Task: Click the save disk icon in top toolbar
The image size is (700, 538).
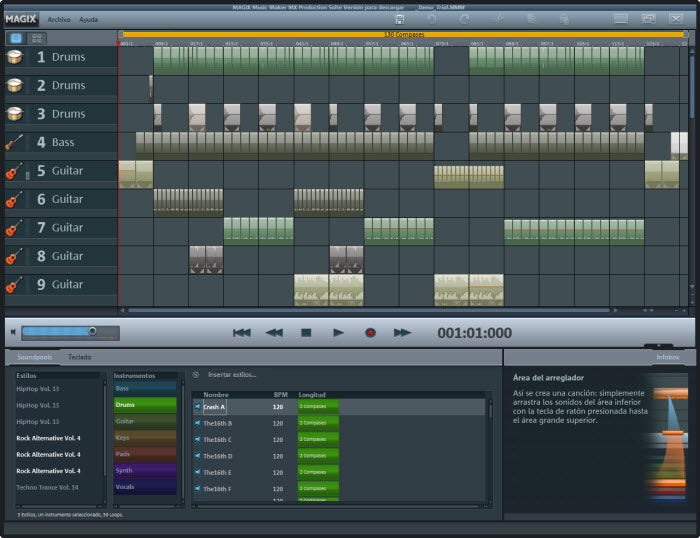Action: point(400,19)
